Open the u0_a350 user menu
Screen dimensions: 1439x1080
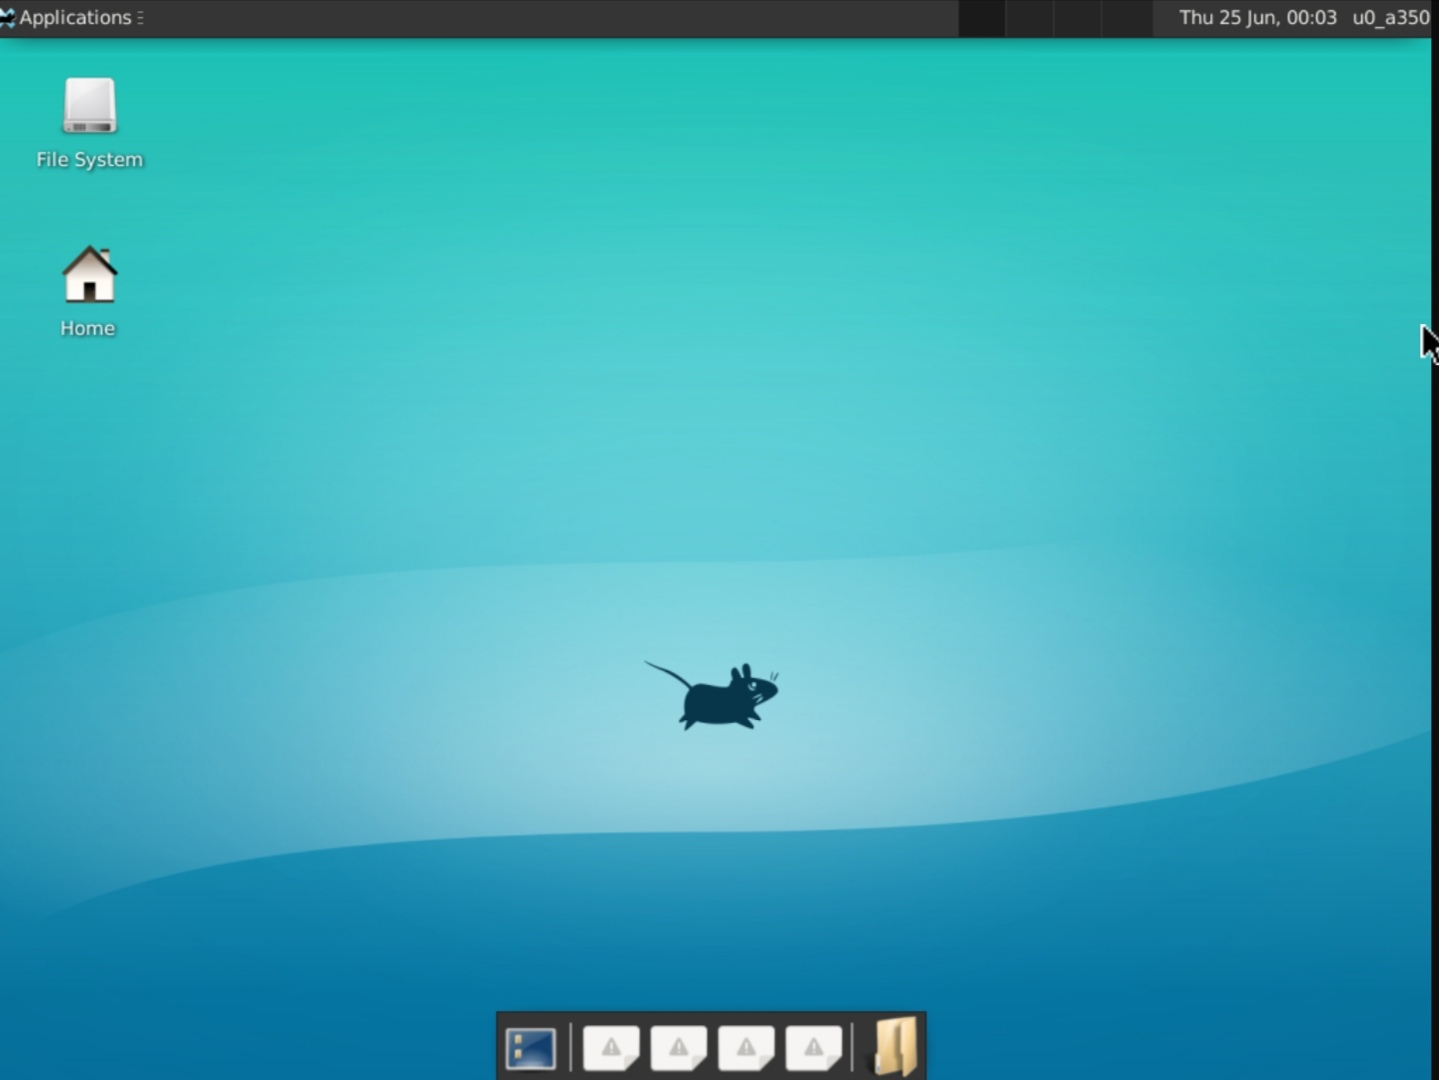coord(1390,18)
